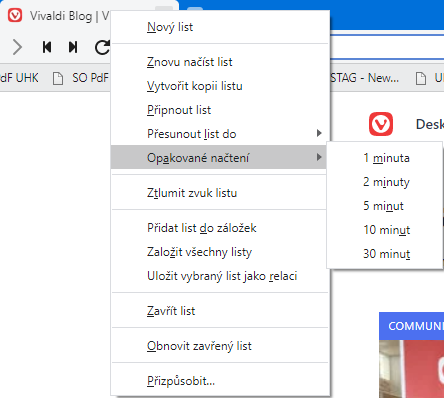
Task: Set reload interval to 10 minut
Action: pos(385,230)
